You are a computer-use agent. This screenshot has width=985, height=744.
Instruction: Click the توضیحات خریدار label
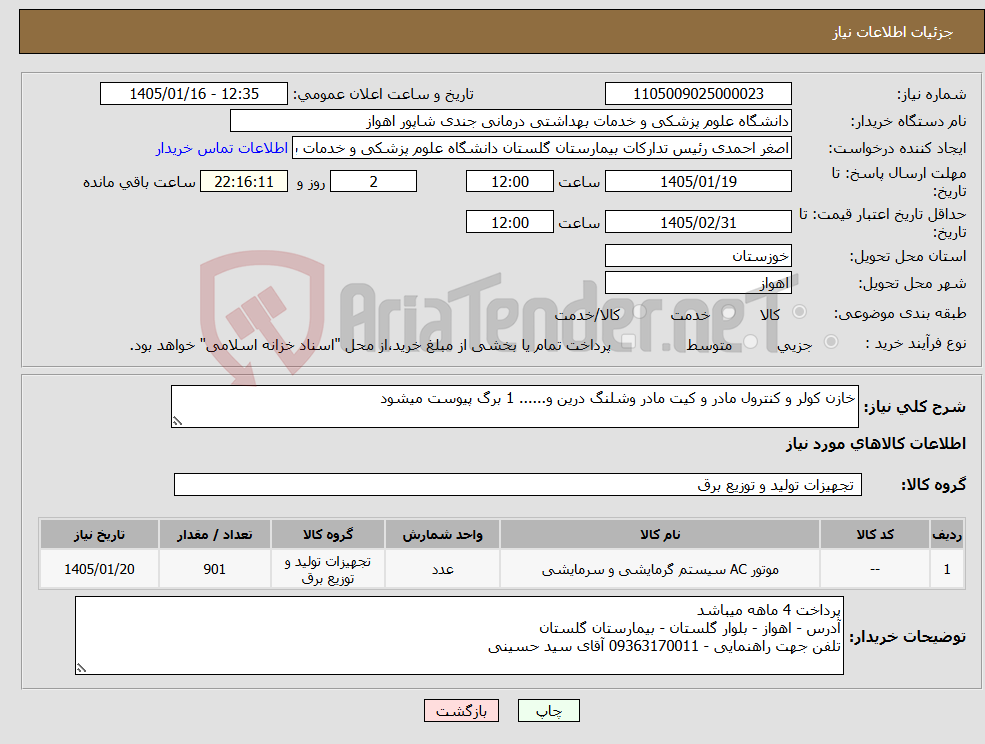click(908, 637)
